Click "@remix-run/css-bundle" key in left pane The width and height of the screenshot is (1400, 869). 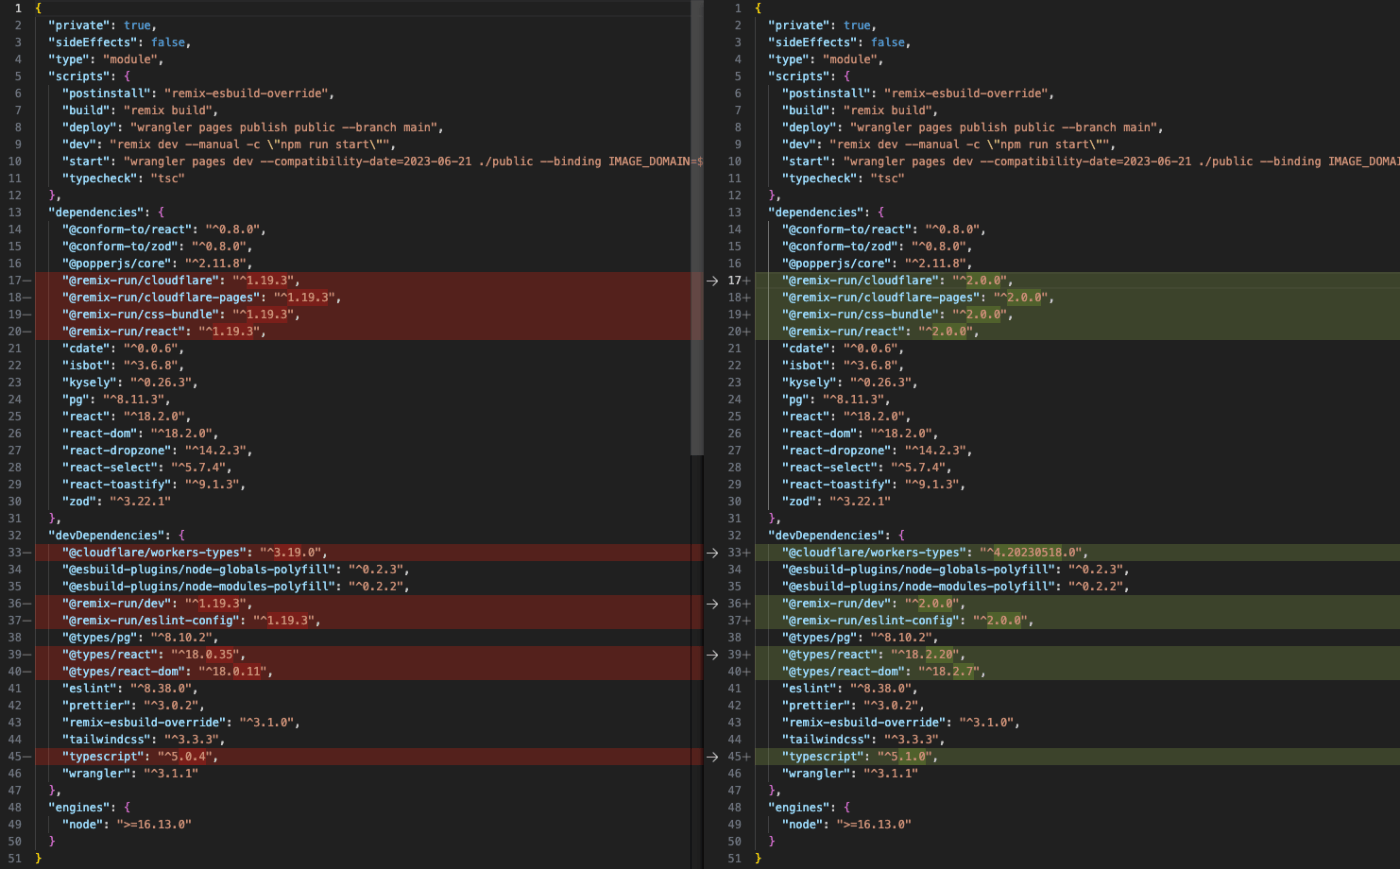pos(140,315)
